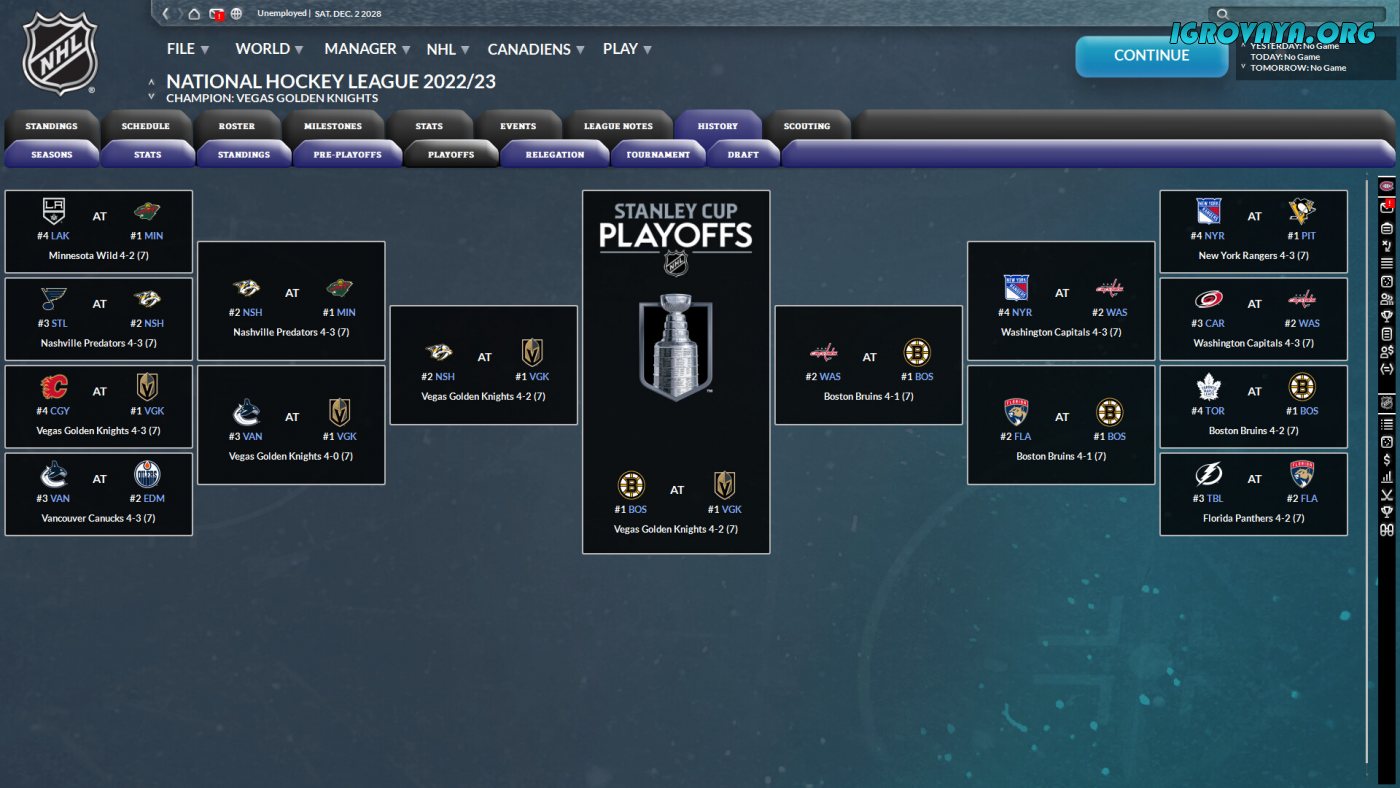Open the PRE-PLAYOFFS sub-tab

point(347,154)
